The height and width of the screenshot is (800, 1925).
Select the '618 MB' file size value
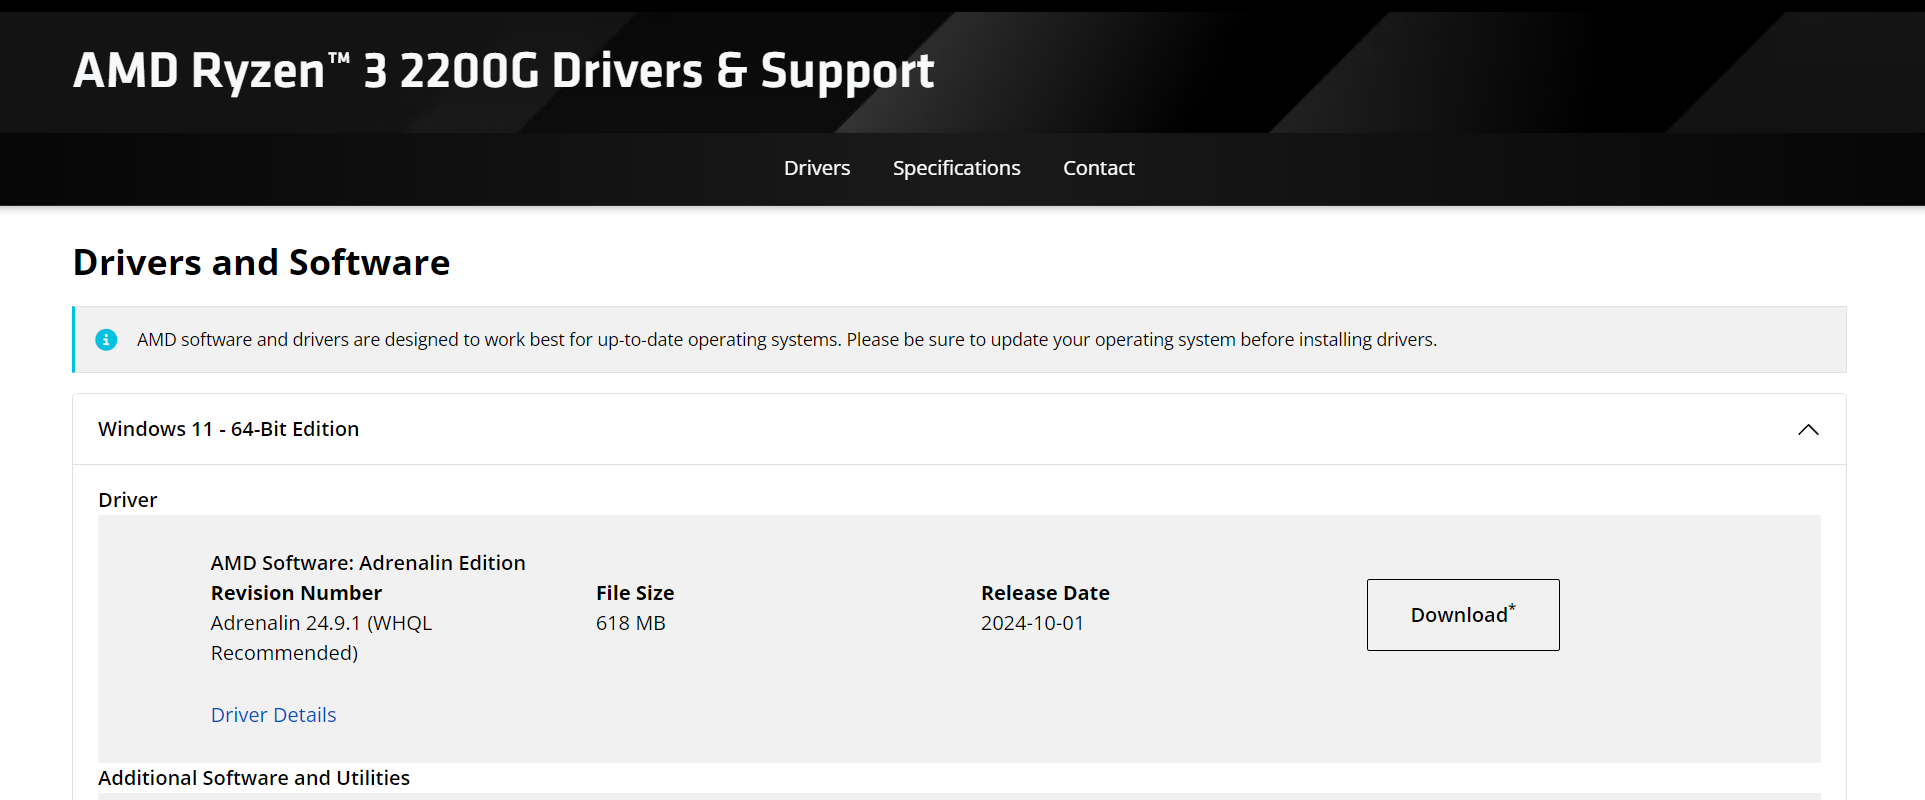631,623
